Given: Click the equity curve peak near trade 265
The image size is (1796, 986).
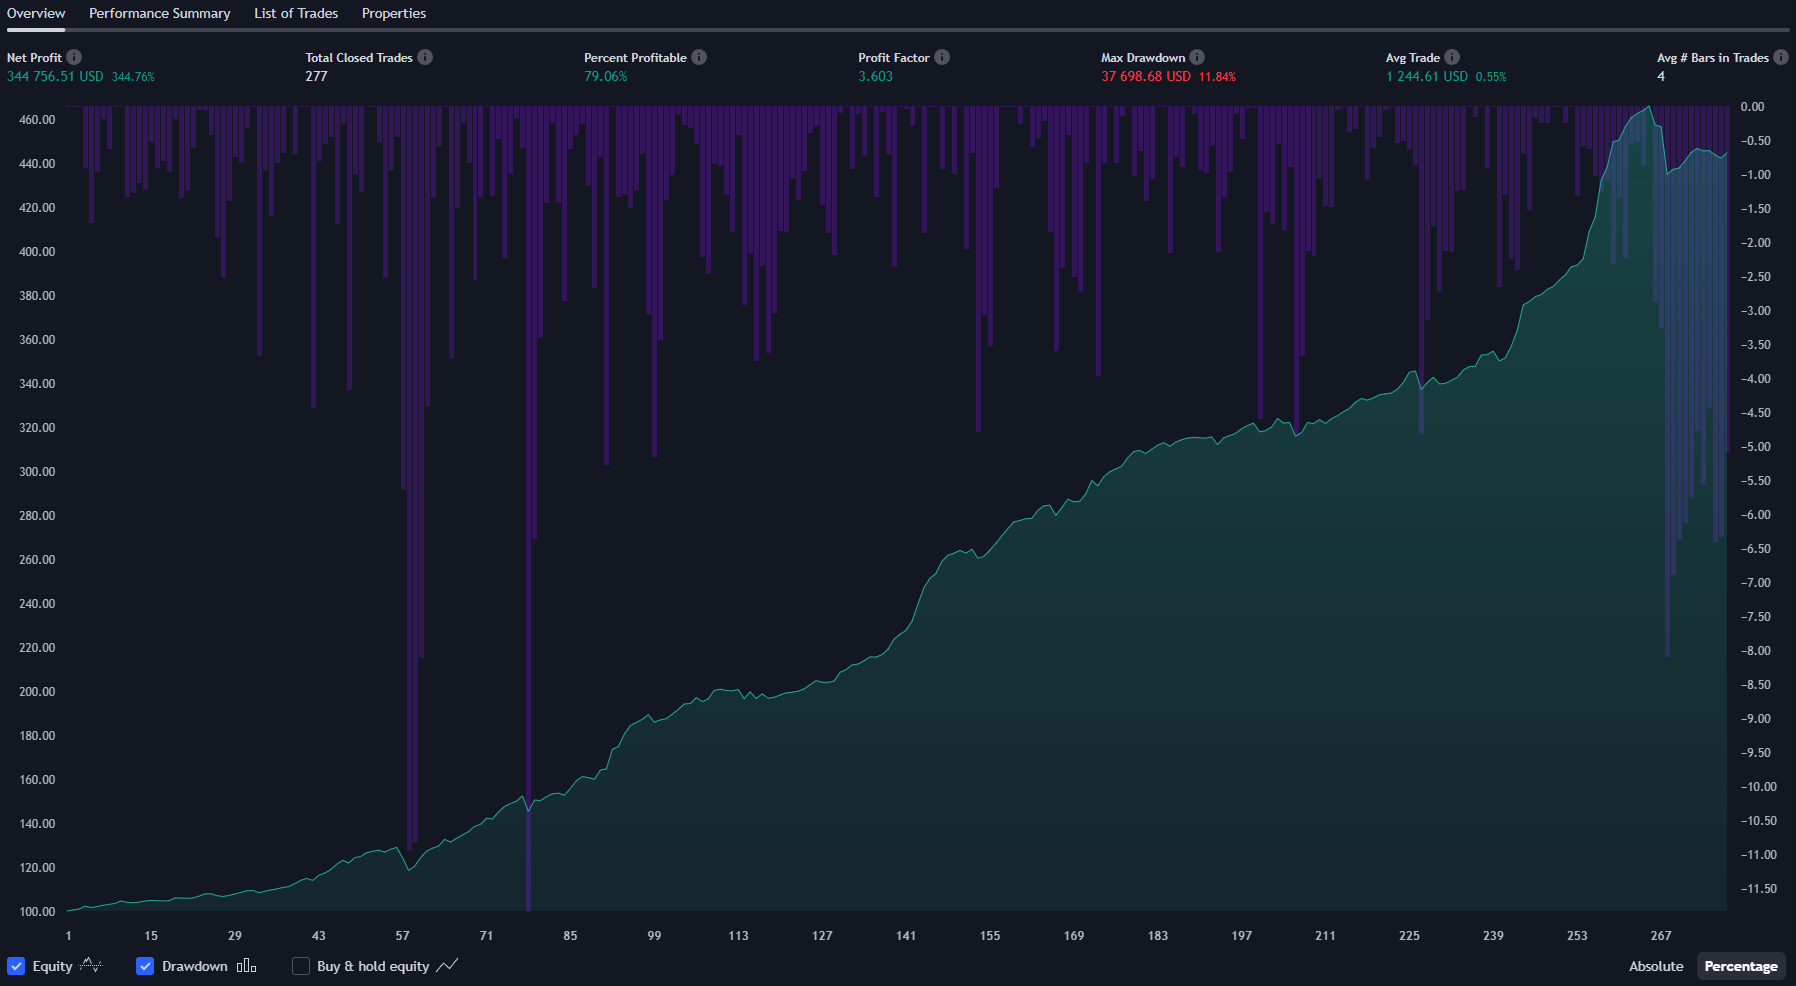Looking at the screenshot, I should pyautogui.click(x=1648, y=108).
